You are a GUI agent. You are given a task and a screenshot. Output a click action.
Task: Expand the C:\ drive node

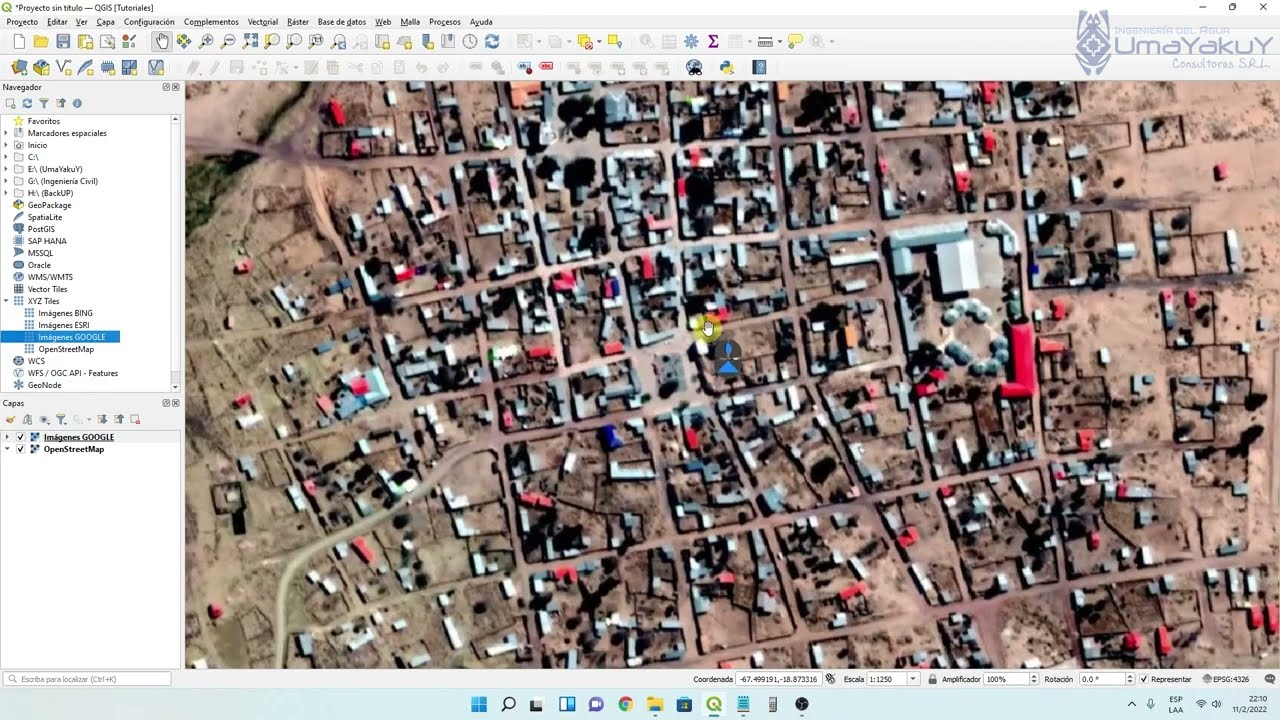(6, 157)
